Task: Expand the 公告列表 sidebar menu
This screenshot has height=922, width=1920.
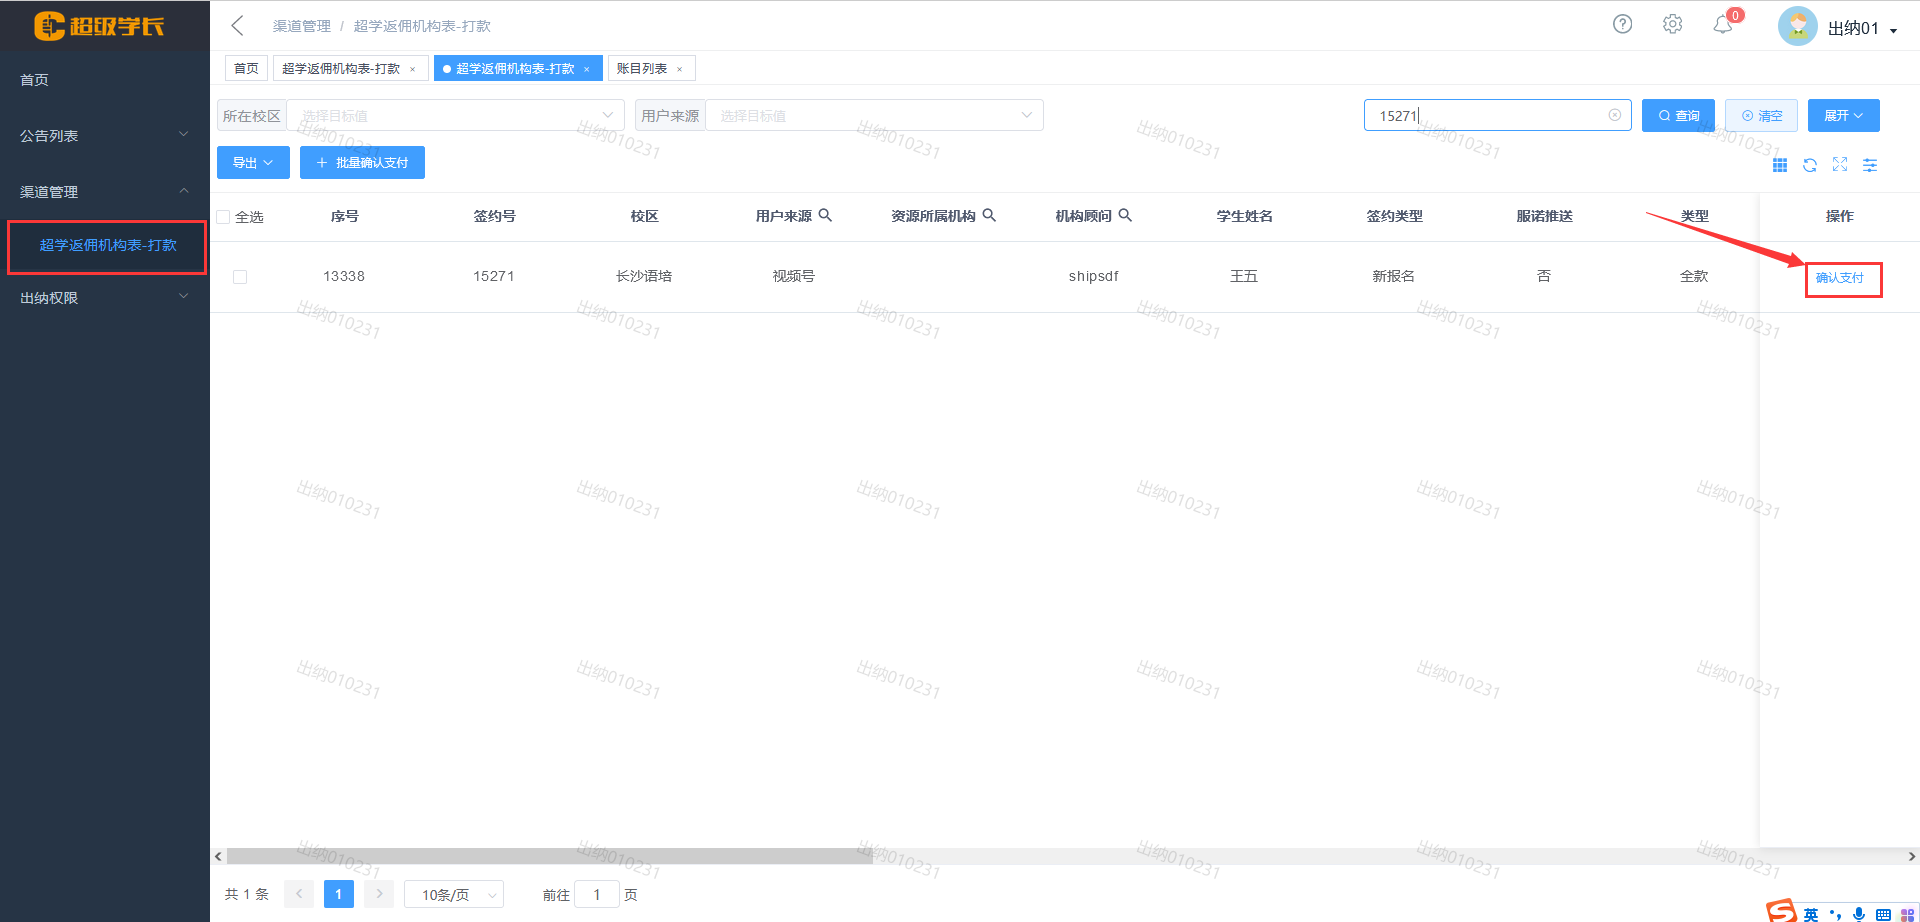Action: point(104,135)
